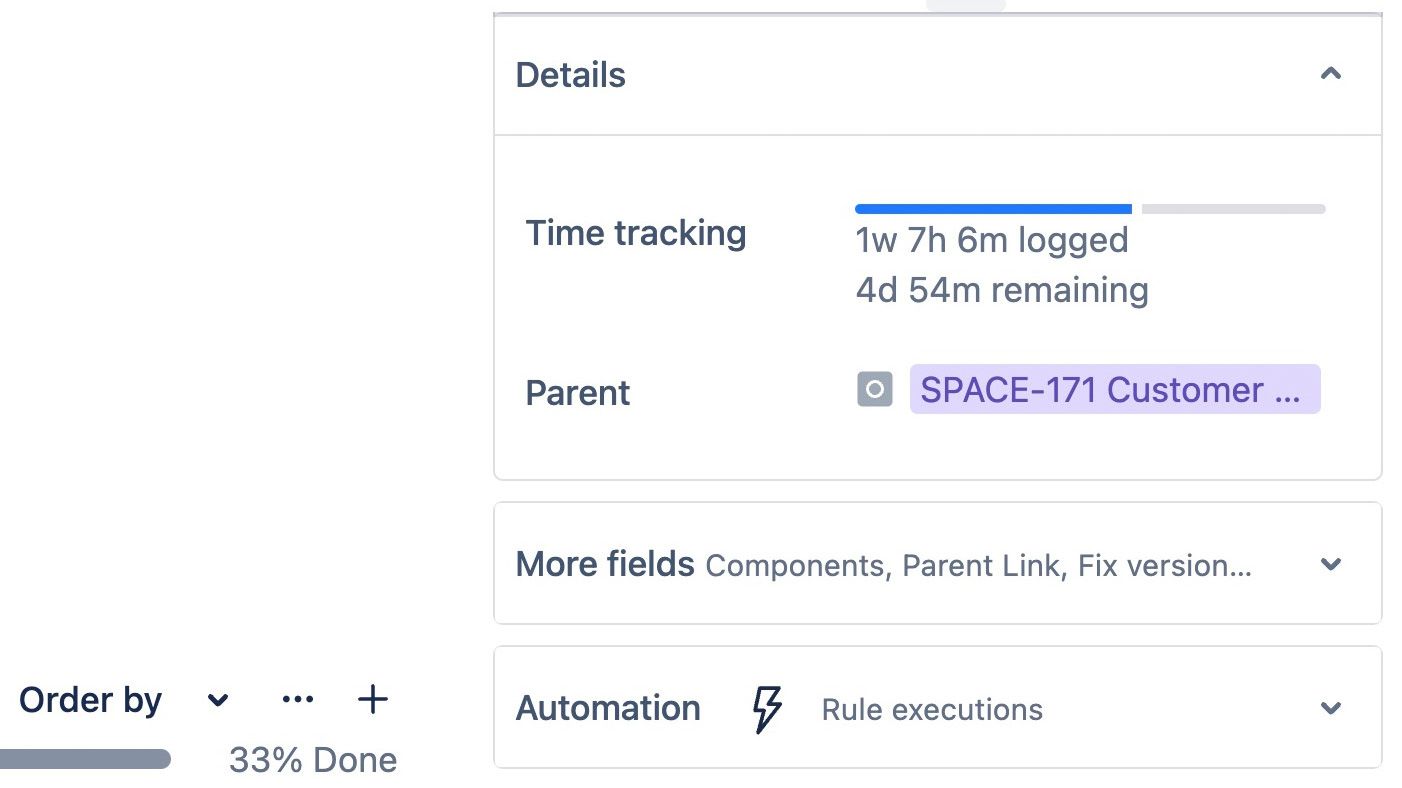
Task: Collapse the Details section with chevron
Action: (1330, 74)
